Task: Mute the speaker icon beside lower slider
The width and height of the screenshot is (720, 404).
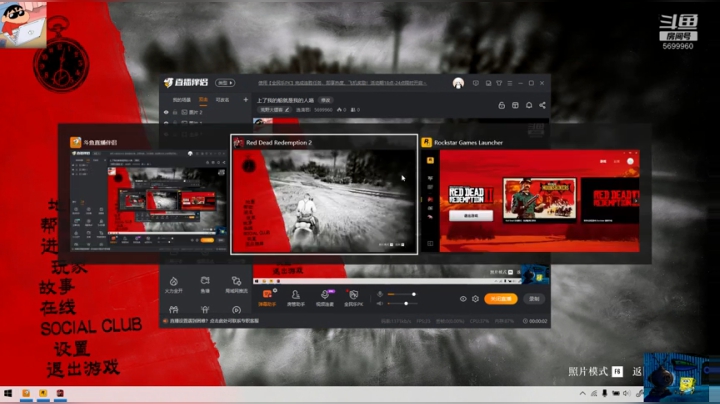Action: (x=380, y=303)
